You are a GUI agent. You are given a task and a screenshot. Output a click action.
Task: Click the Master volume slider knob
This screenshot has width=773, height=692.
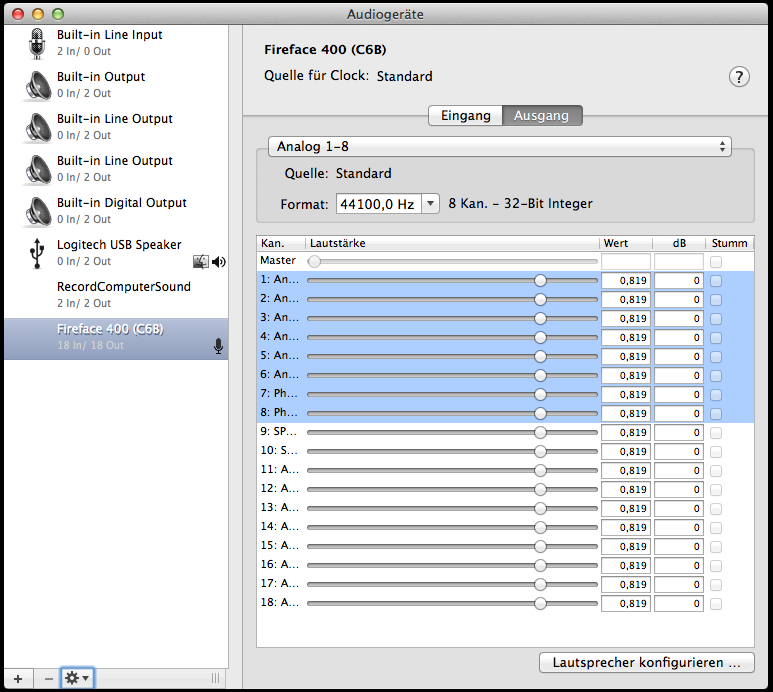314,262
